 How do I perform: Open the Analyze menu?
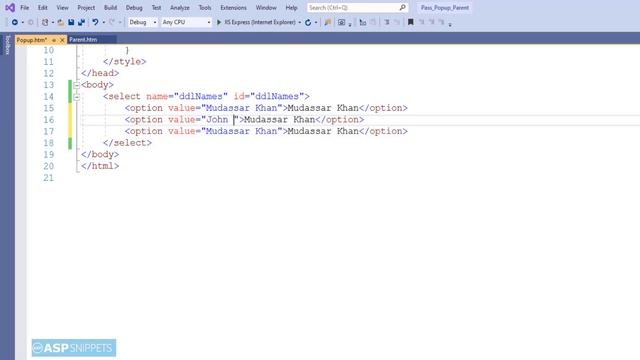180,8
